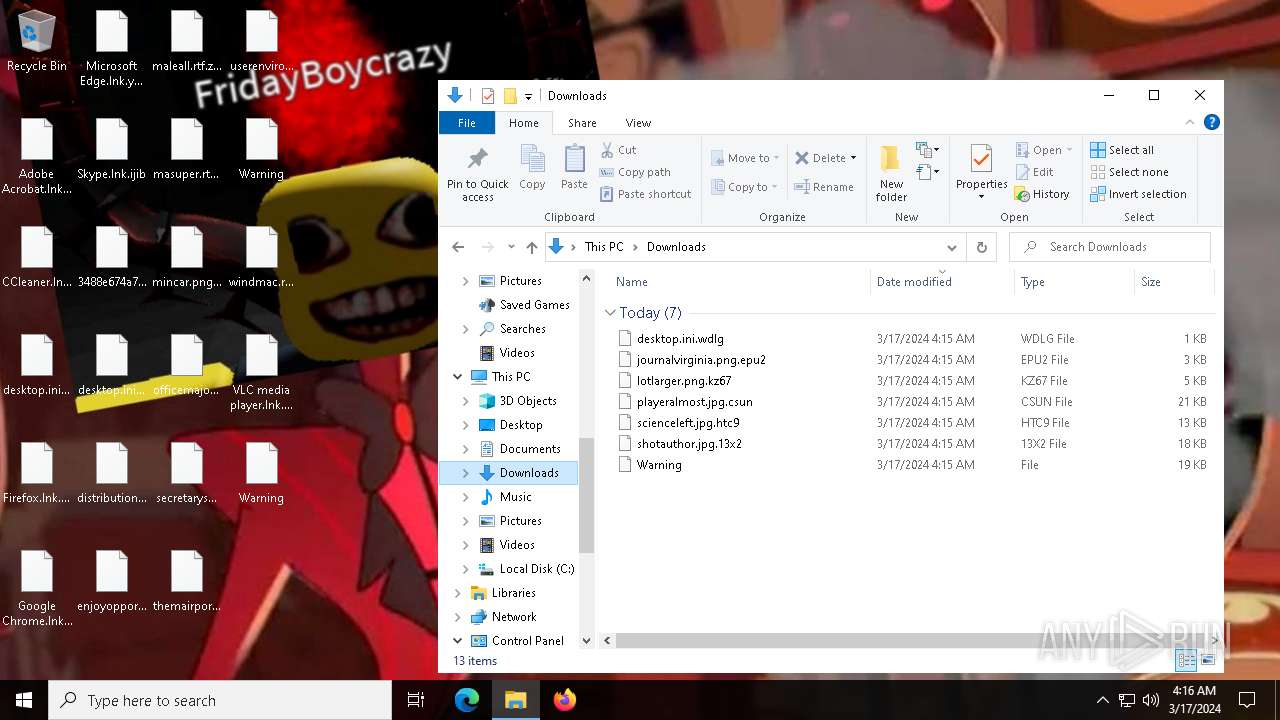Go up one folder level arrow
Viewport: 1280px width, 720px height.
tap(532, 247)
